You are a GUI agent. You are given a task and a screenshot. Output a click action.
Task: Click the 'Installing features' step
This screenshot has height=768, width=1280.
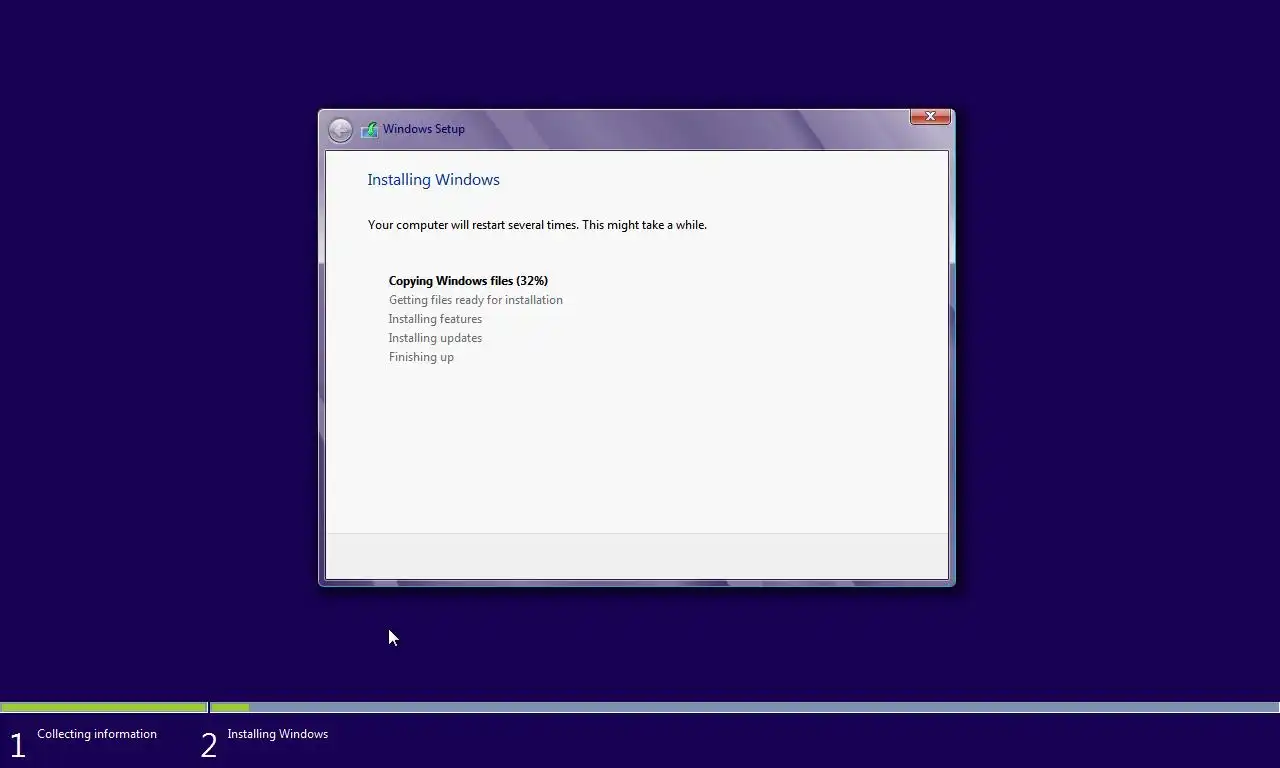pos(435,319)
